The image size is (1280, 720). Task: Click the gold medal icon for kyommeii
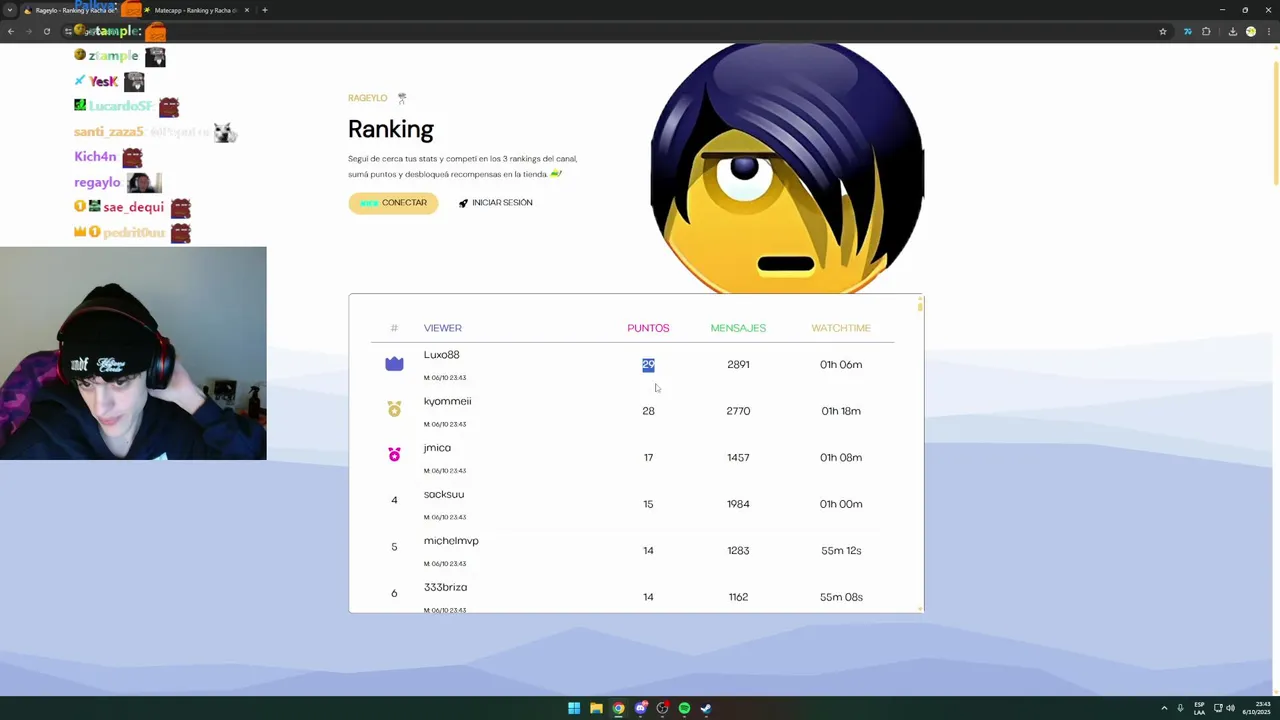point(394,409)
